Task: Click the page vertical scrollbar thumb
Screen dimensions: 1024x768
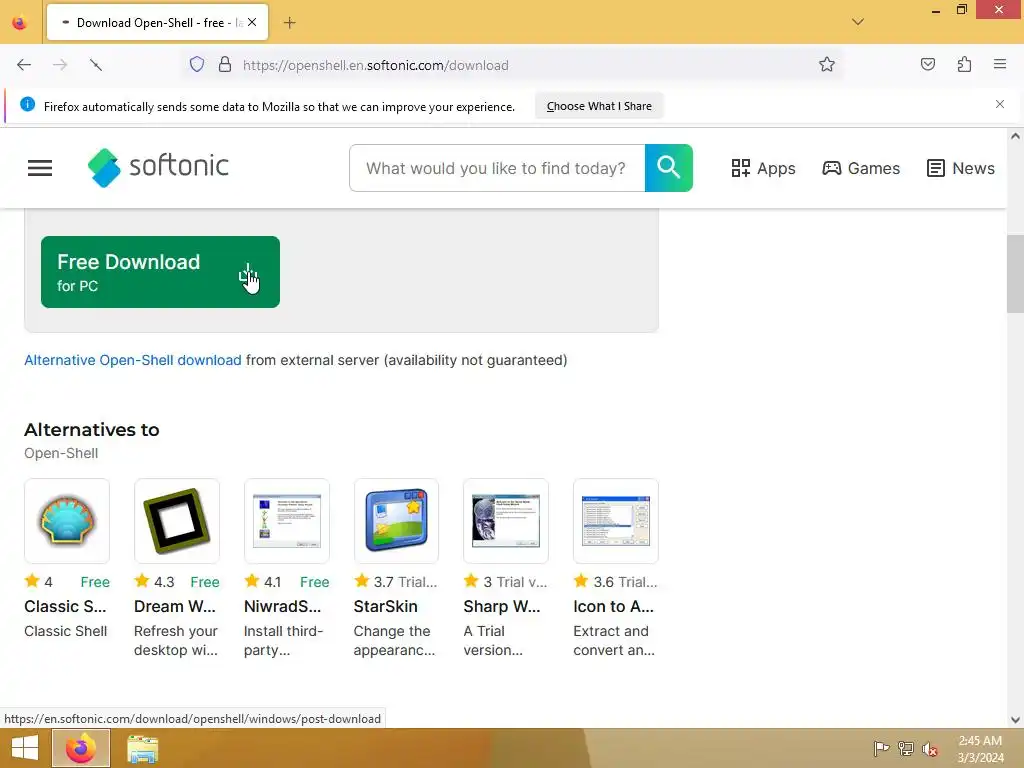Action: (x=1015, y=274)
